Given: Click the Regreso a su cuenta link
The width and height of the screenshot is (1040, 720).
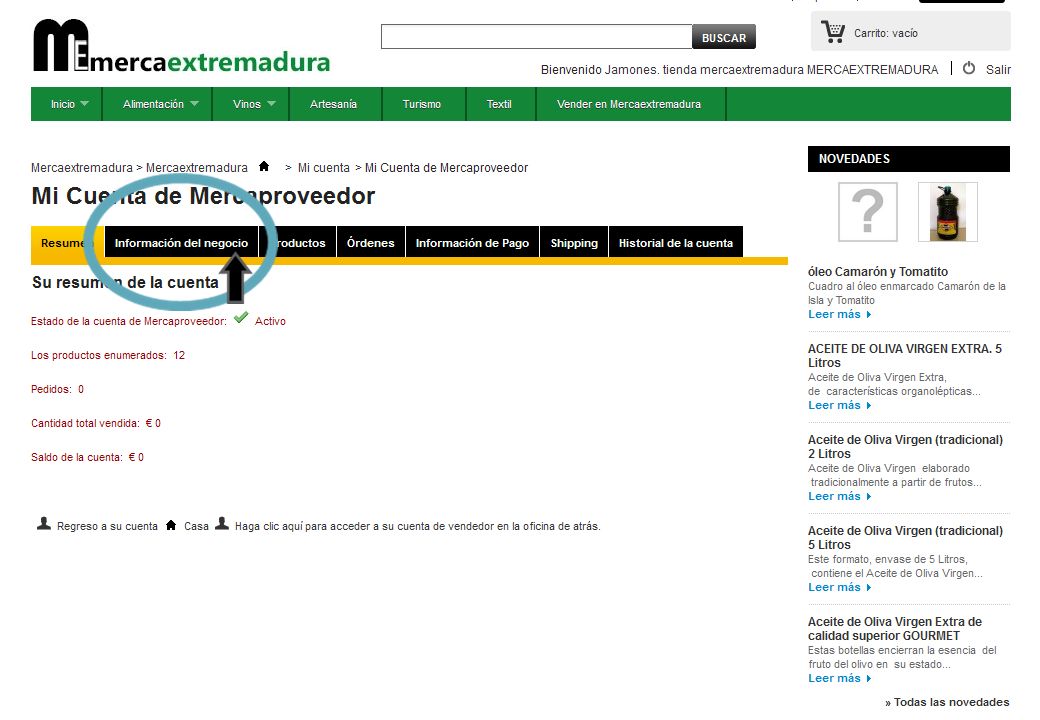Looking at the screenshot, I should tap(107, 526).
